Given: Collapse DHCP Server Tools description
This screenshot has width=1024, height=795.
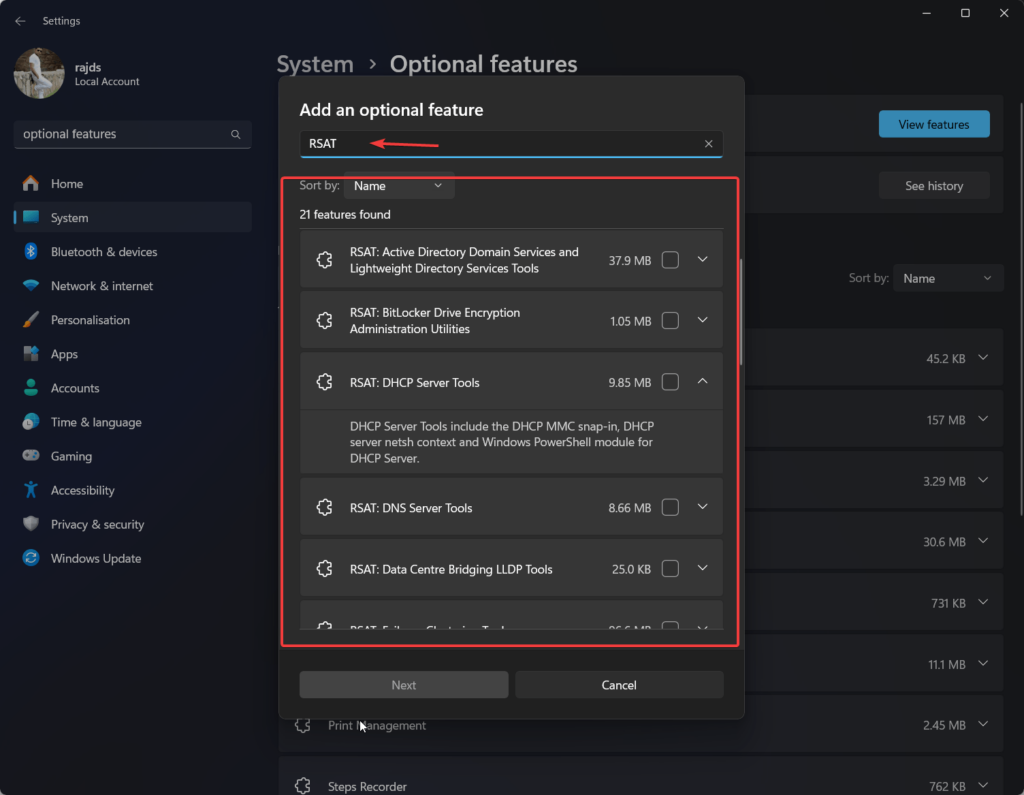Looking at the screenshot, I should click(x=703, y=381).
